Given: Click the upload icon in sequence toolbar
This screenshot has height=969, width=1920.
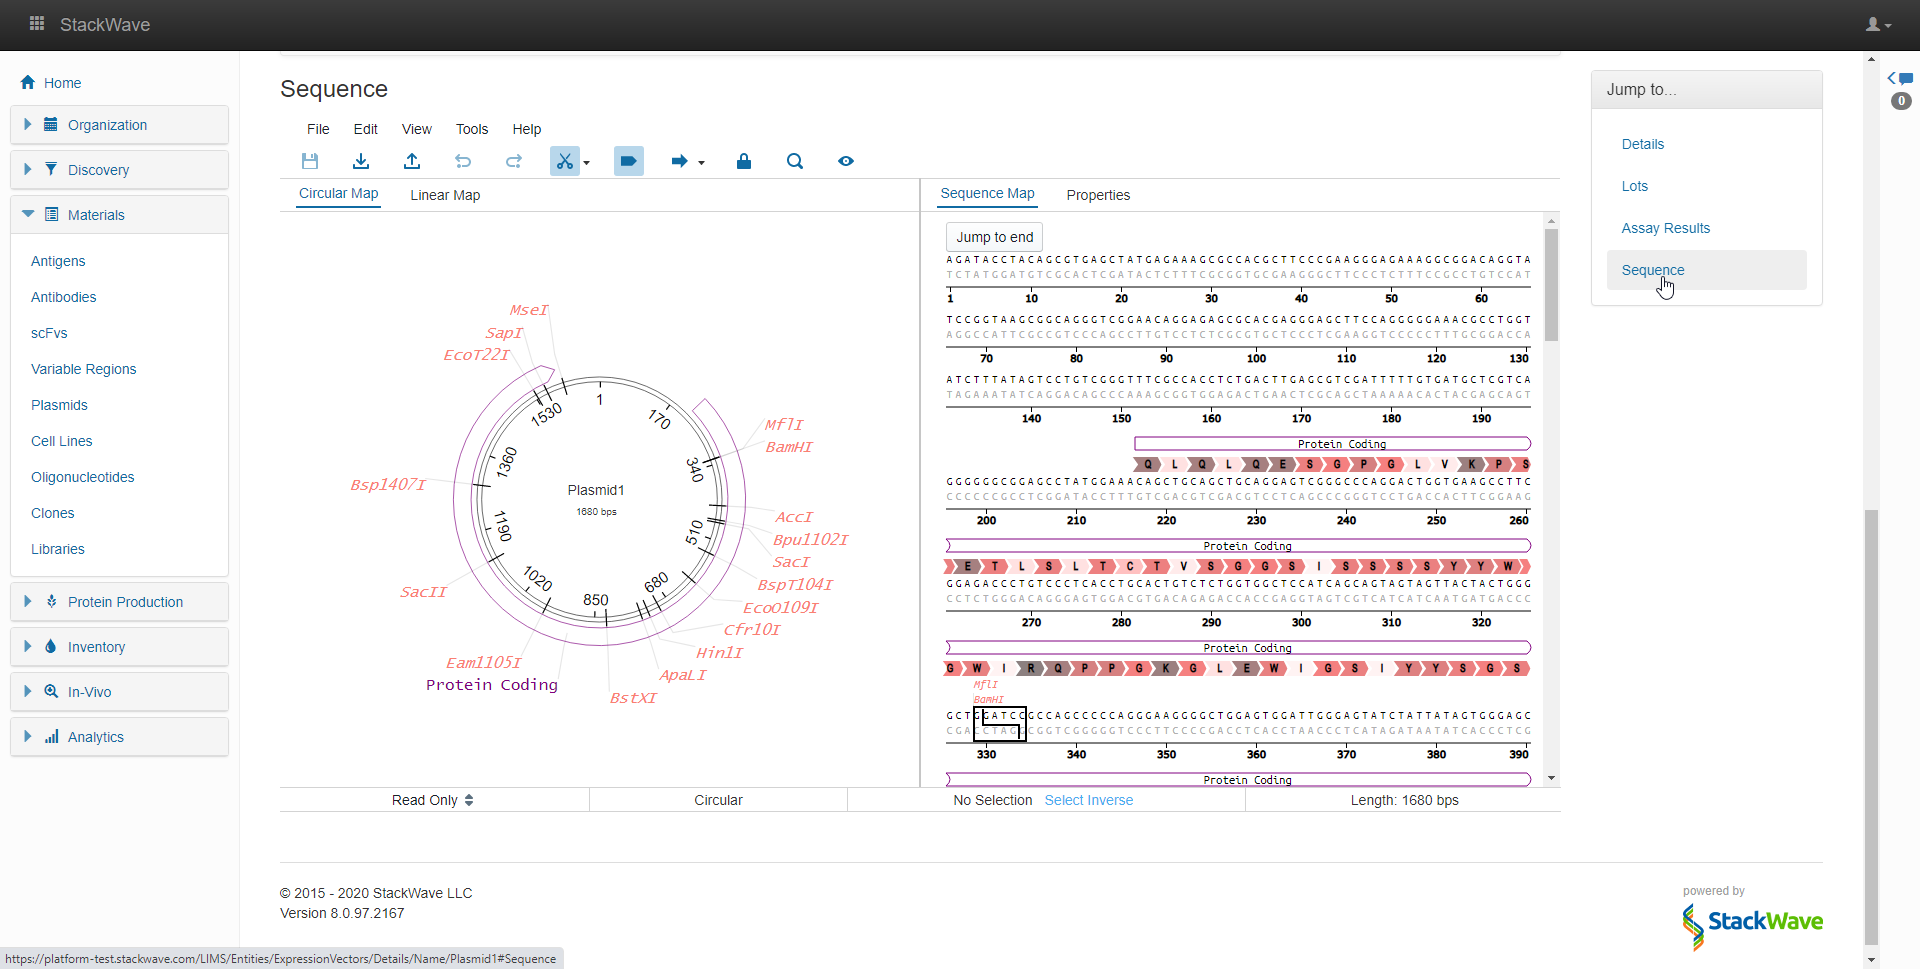Looking at the screenshot, I should pyautogui.click(x=412, y=161).
